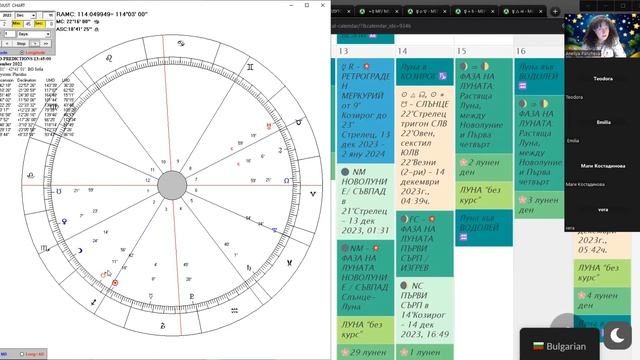The width and height of the screenshot is (640, 360).
Task: Click the Uranus glyph in upper right
Action: click(269, 126)
